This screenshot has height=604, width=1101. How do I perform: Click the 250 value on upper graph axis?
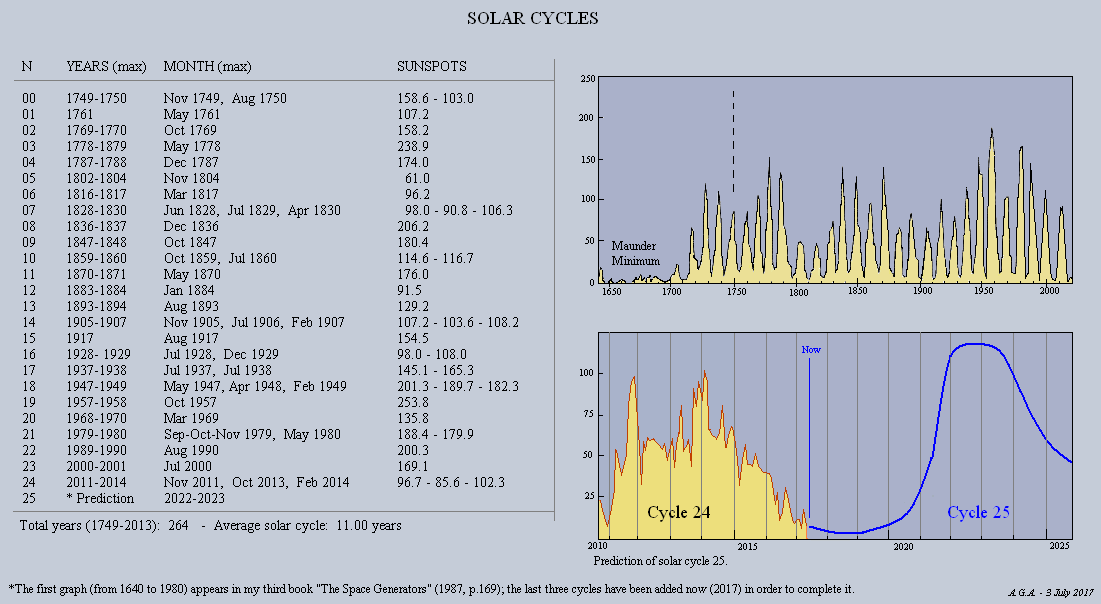point(586,77)
